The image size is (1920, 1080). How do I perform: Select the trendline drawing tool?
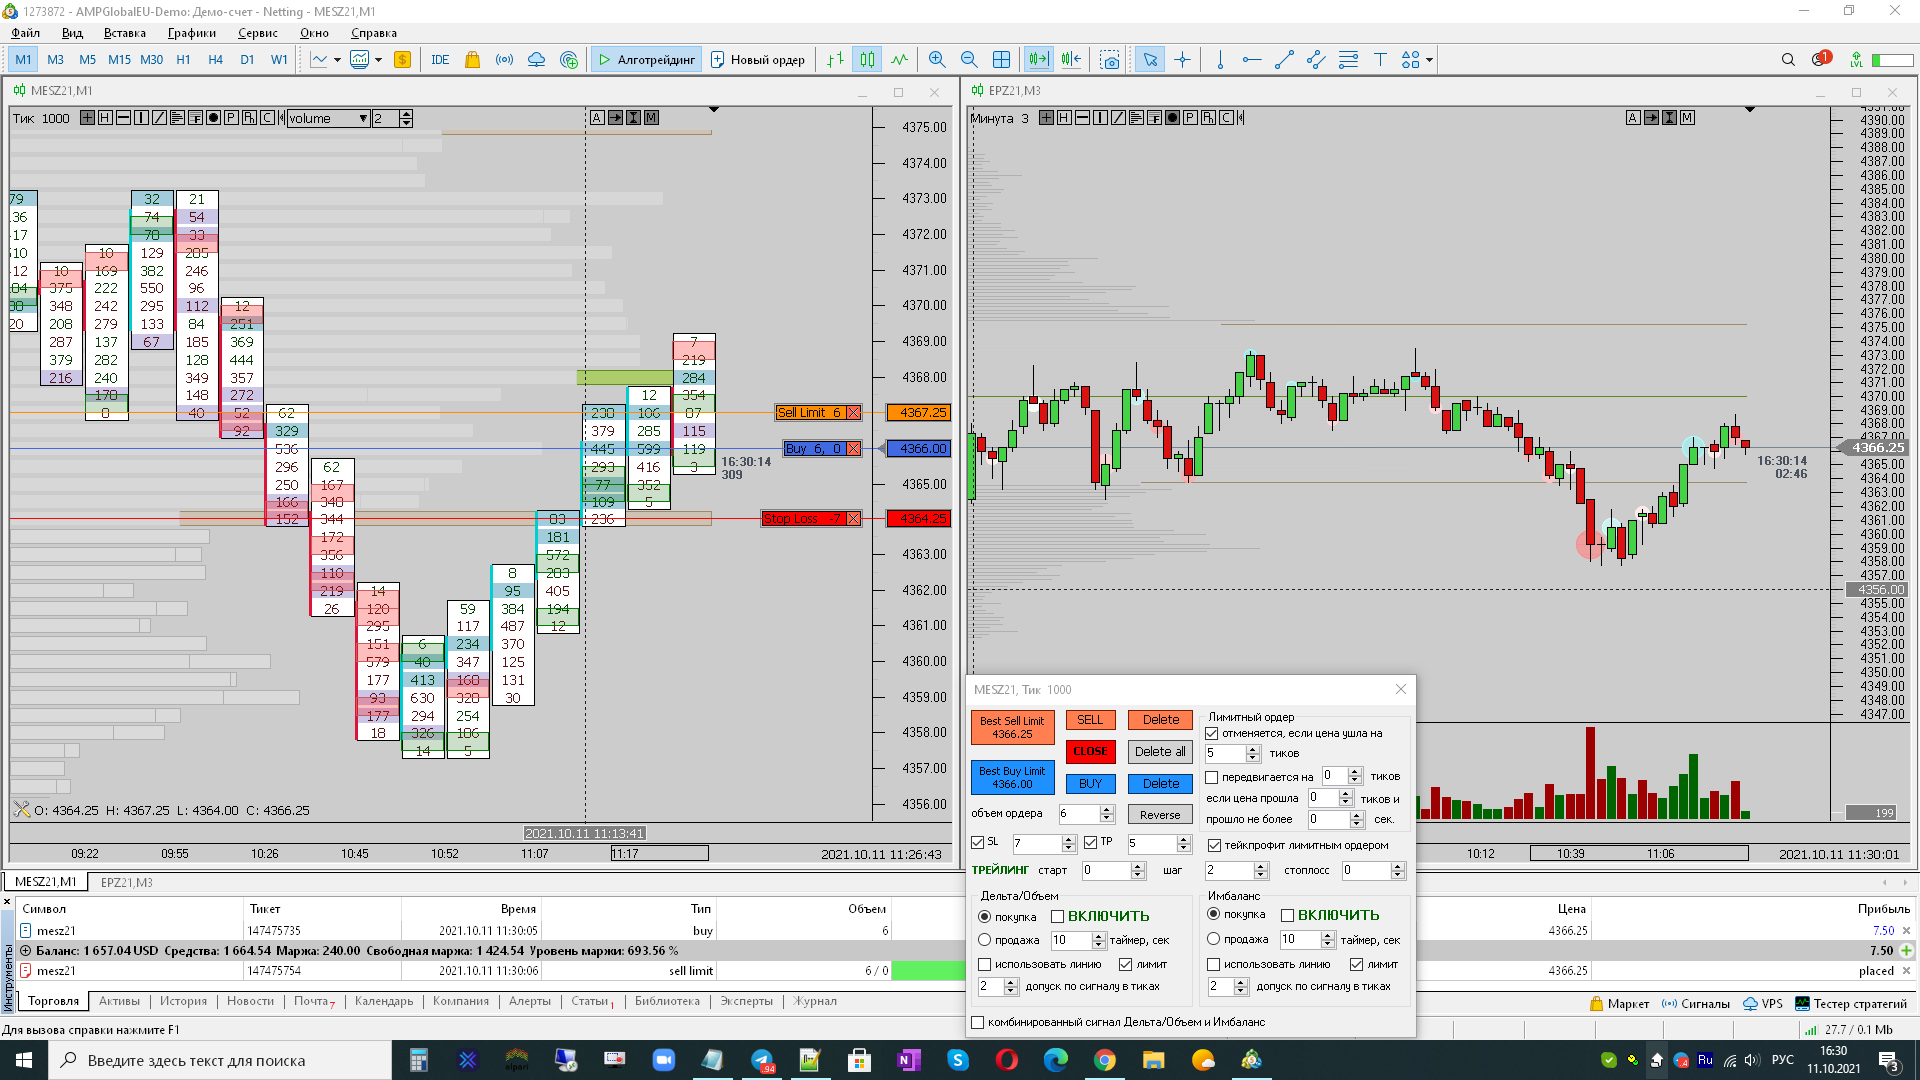[1284, 60]
